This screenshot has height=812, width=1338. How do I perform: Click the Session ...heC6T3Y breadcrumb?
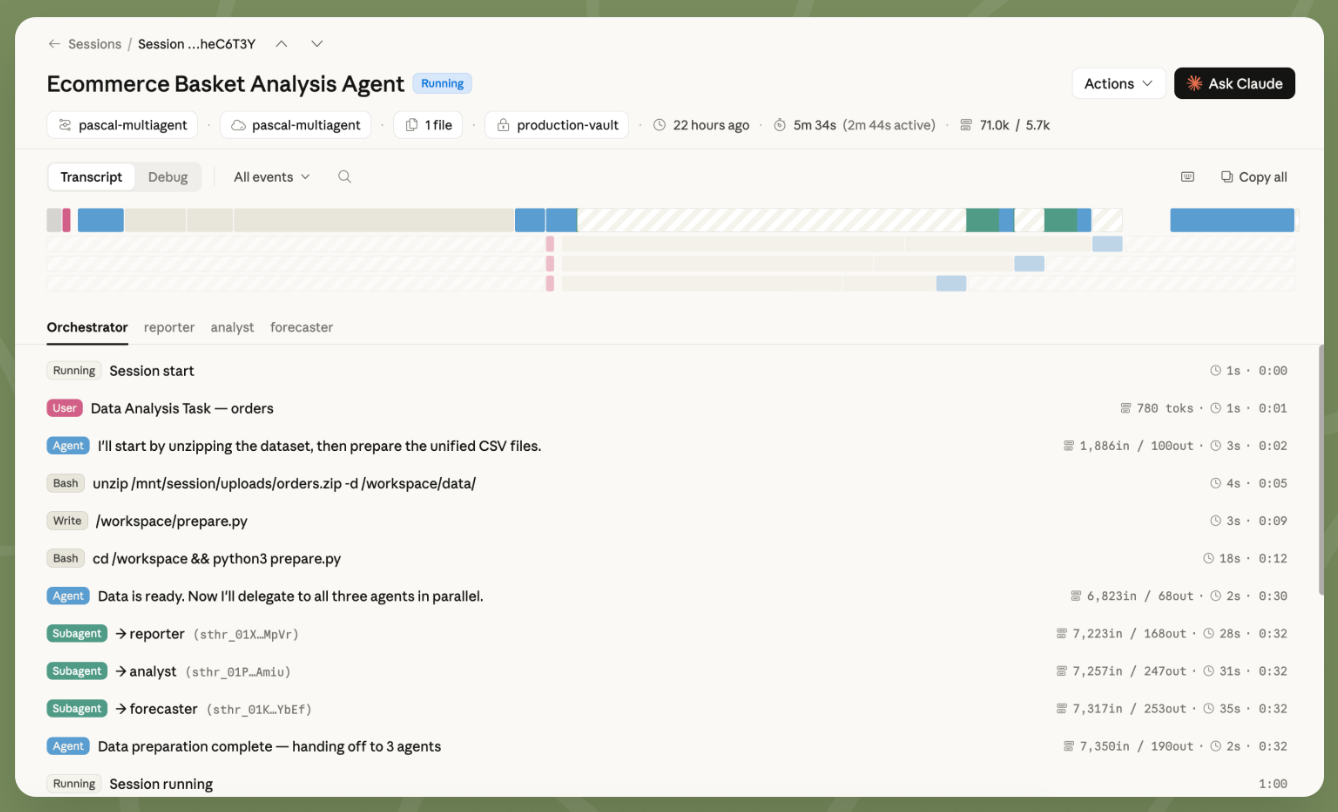(x=197, y=44)
